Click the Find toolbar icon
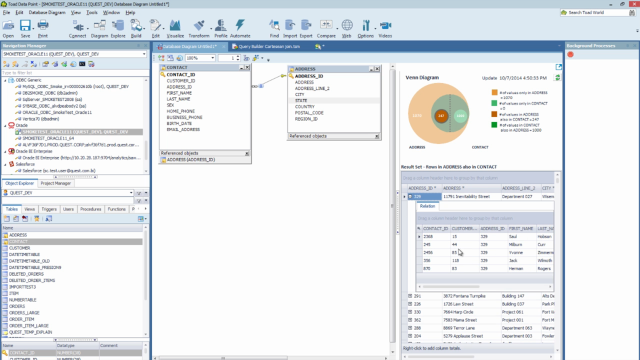 click(274, 29)
